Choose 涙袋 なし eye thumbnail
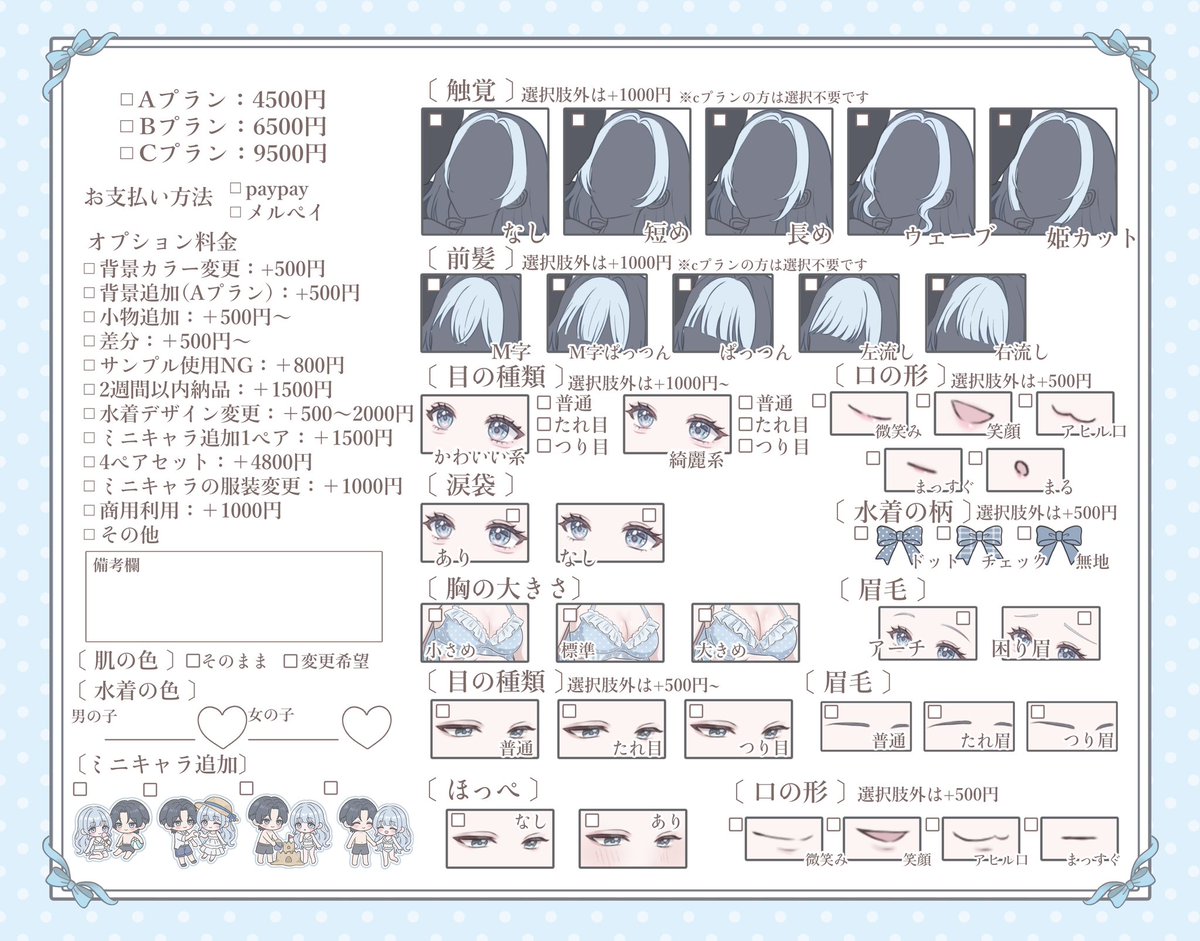 tap(609, 534)
